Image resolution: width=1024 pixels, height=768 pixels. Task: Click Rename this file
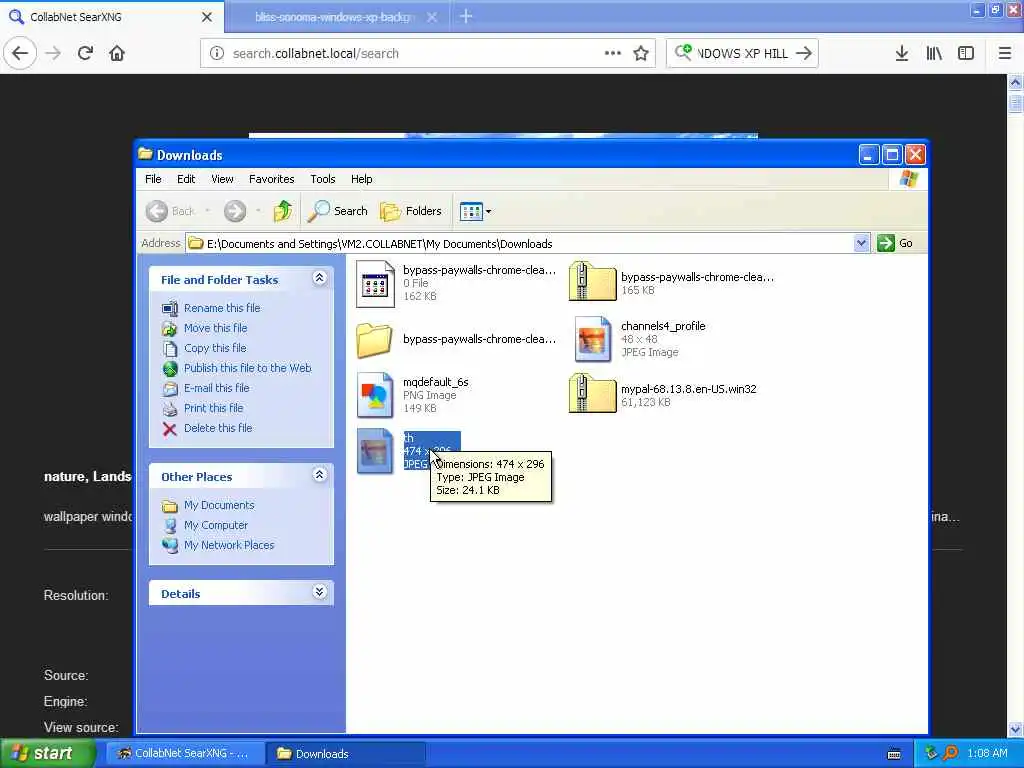[x=222, y=308]
